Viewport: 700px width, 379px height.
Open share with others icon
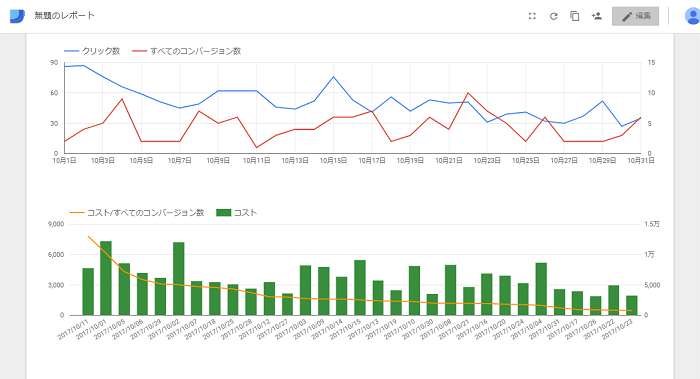pyautogui.click(x=596, y=16)
